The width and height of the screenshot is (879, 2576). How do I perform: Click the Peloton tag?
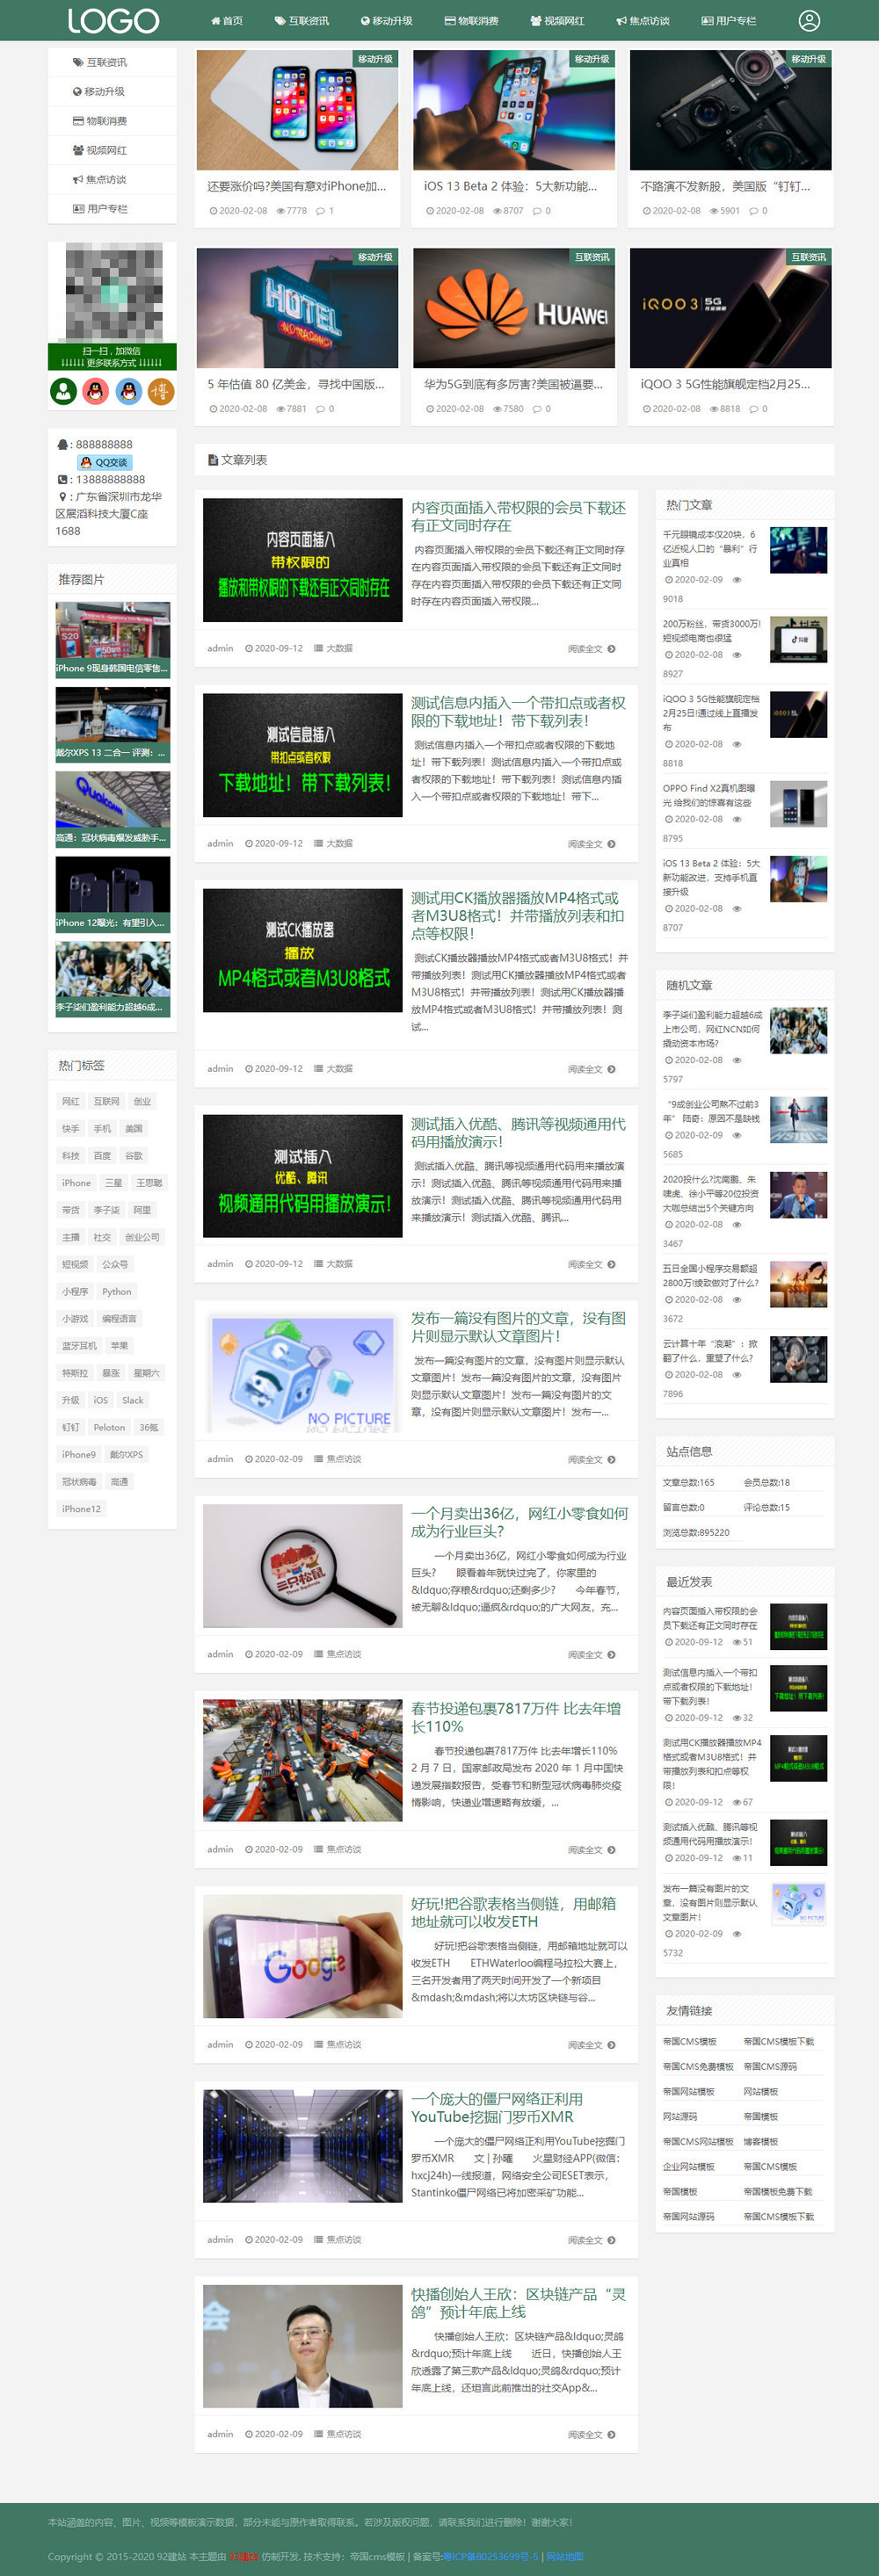pos(109,1427)
